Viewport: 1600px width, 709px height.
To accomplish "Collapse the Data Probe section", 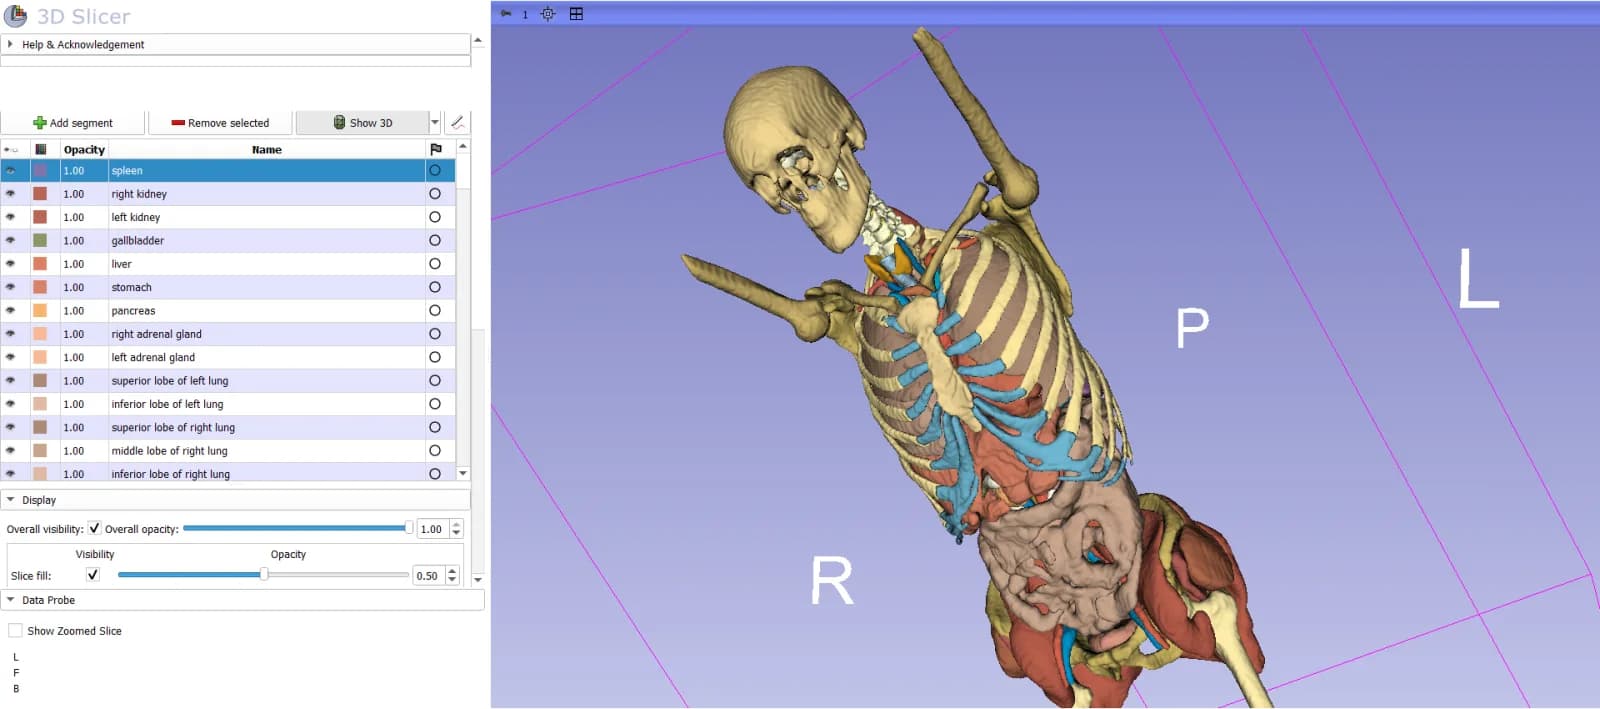I will 242,600.
